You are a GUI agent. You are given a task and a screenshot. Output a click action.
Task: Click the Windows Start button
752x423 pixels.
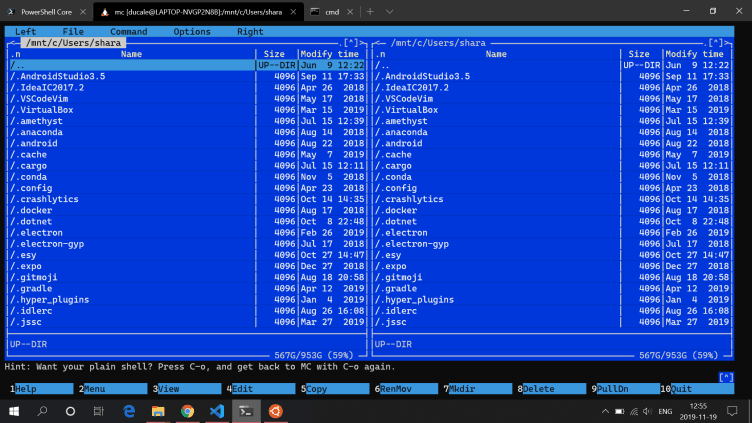point(14,411)
